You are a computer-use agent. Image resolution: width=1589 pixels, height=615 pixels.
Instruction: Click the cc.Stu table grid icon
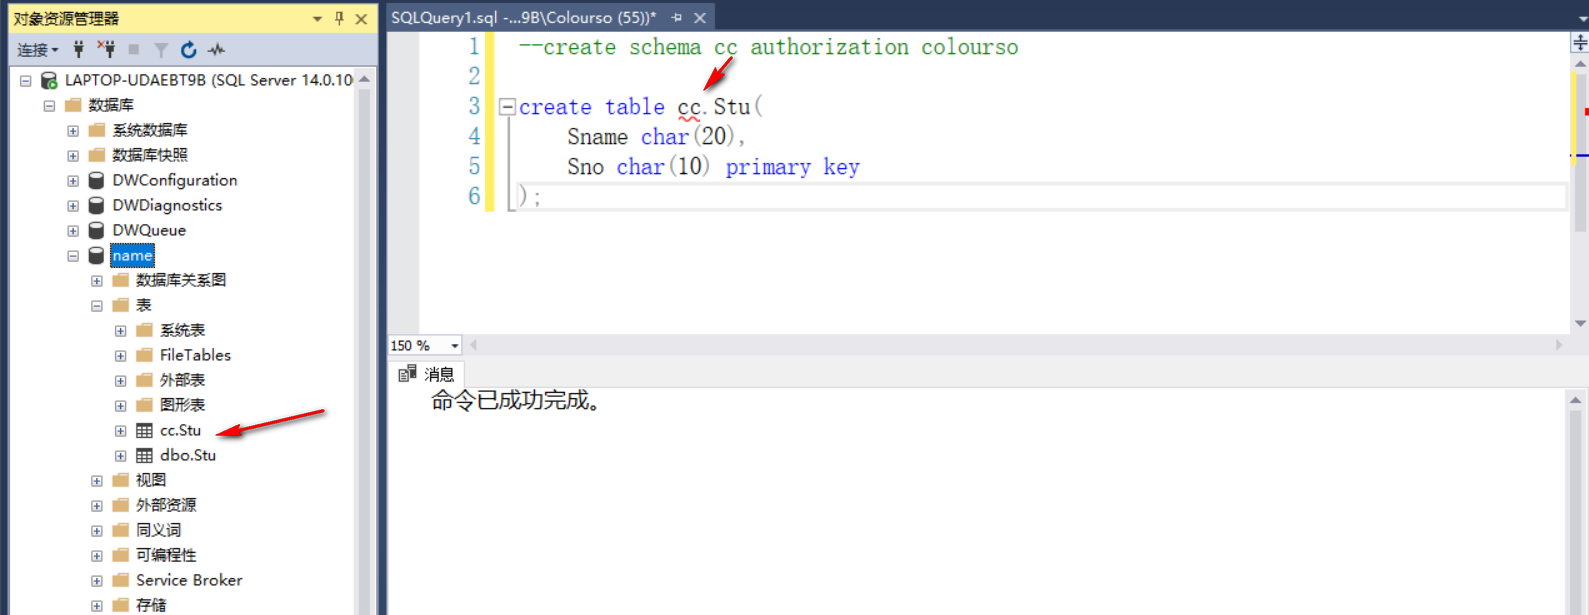(145, 431)
